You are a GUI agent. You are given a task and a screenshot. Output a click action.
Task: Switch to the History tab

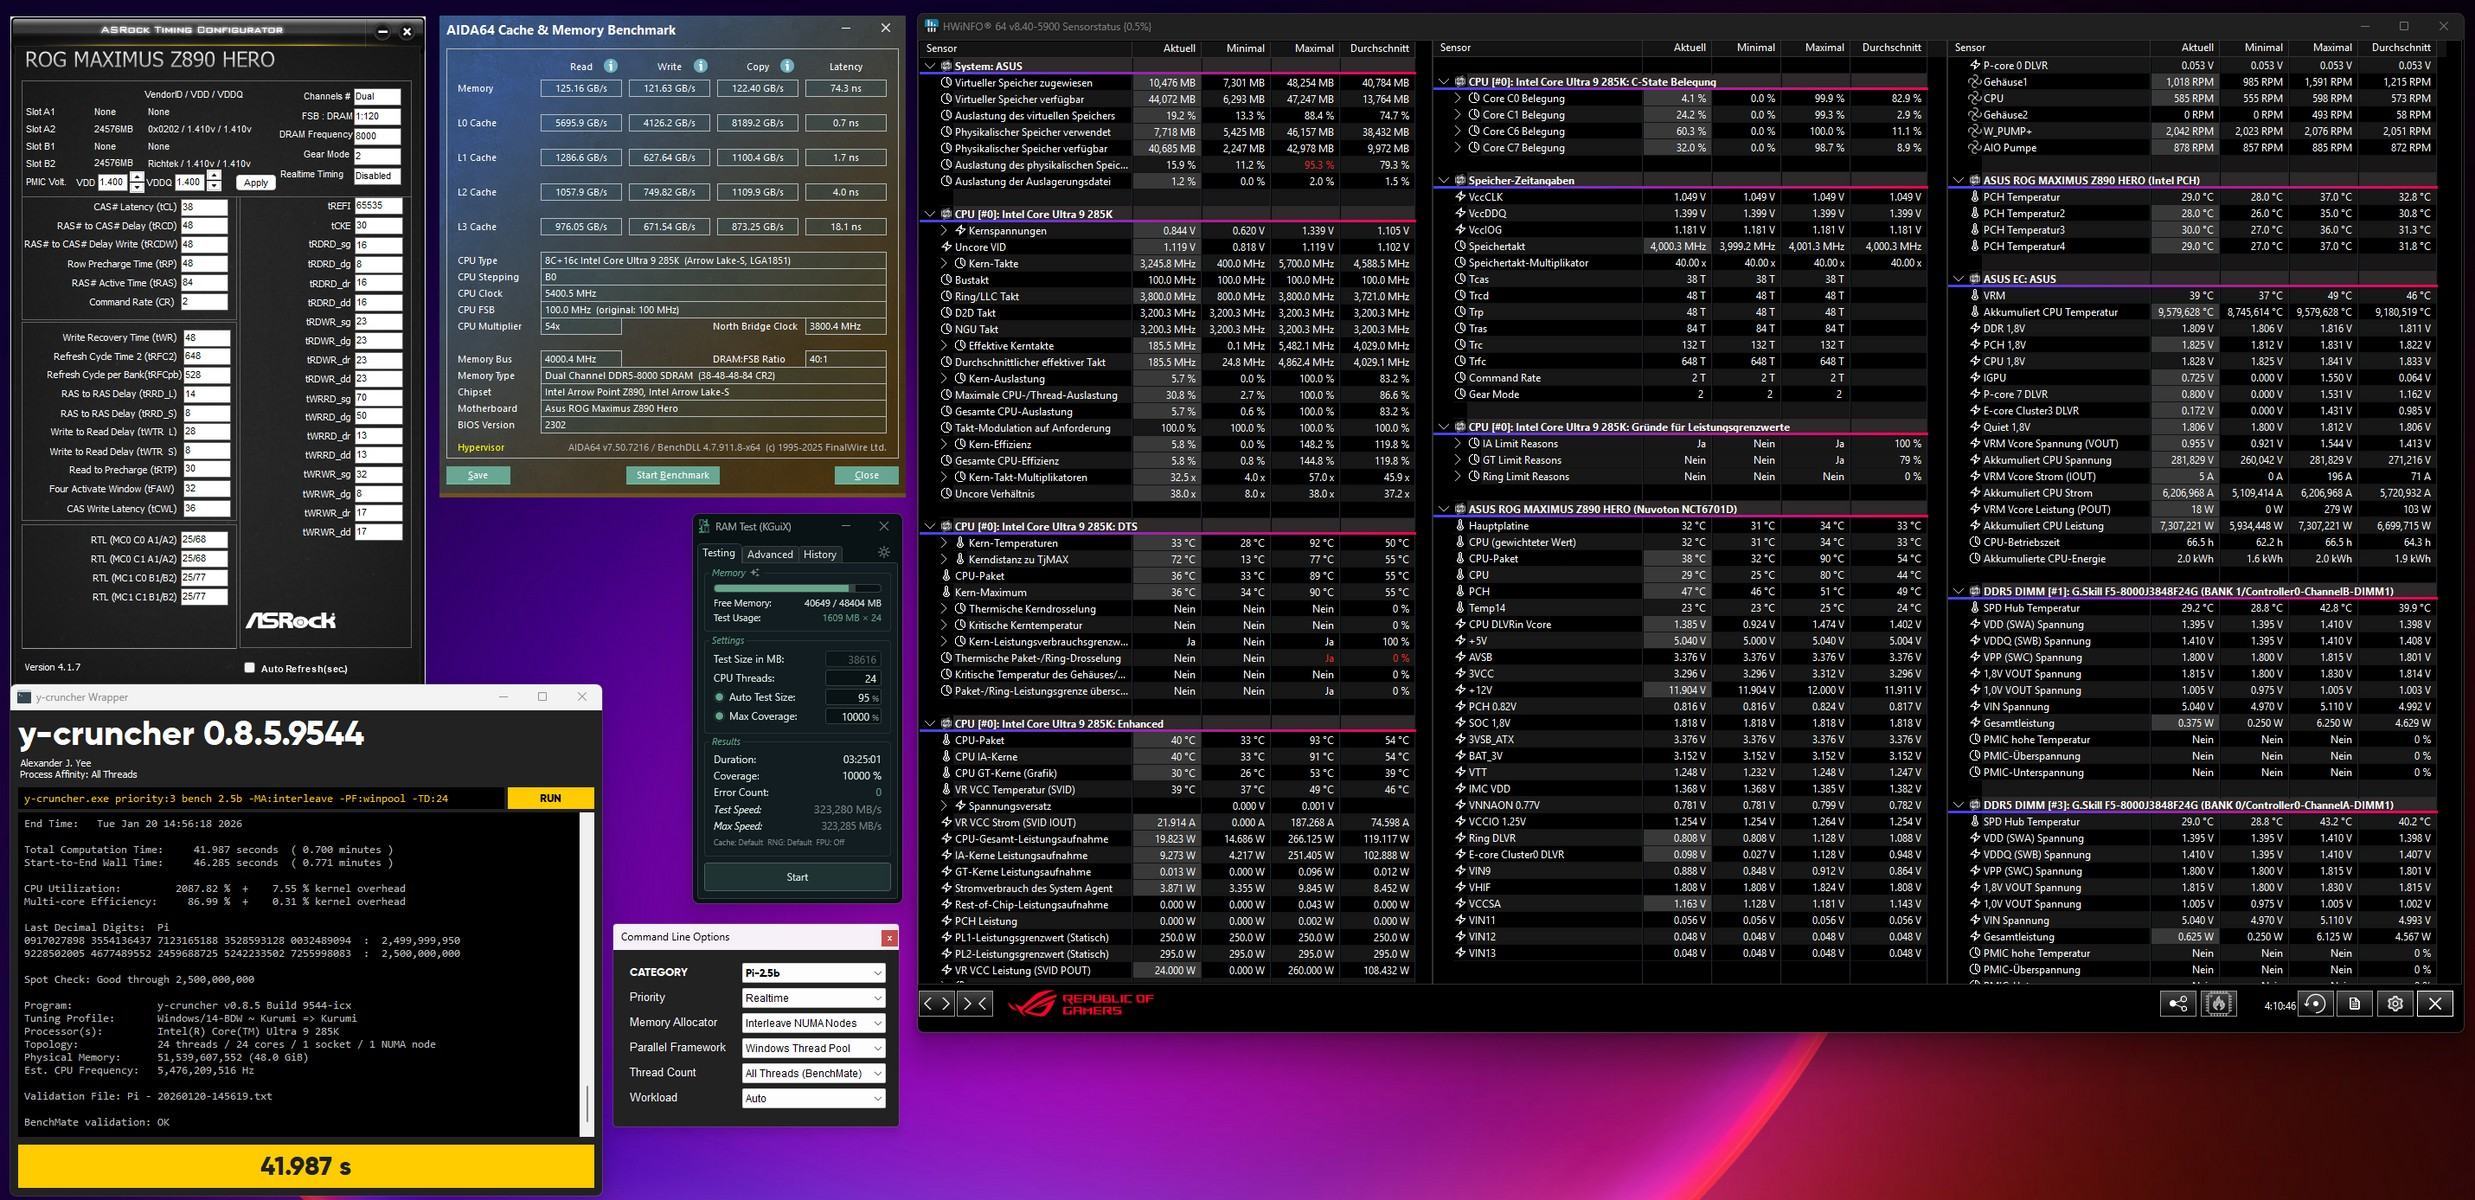tap(819, 554)
